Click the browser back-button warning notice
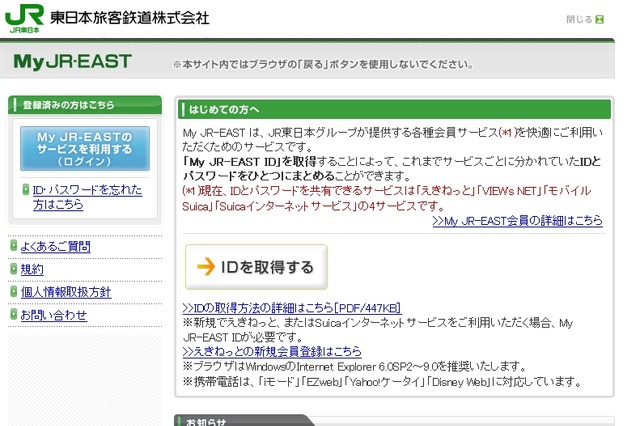This screenshot has width=640, height=426. 323,64
